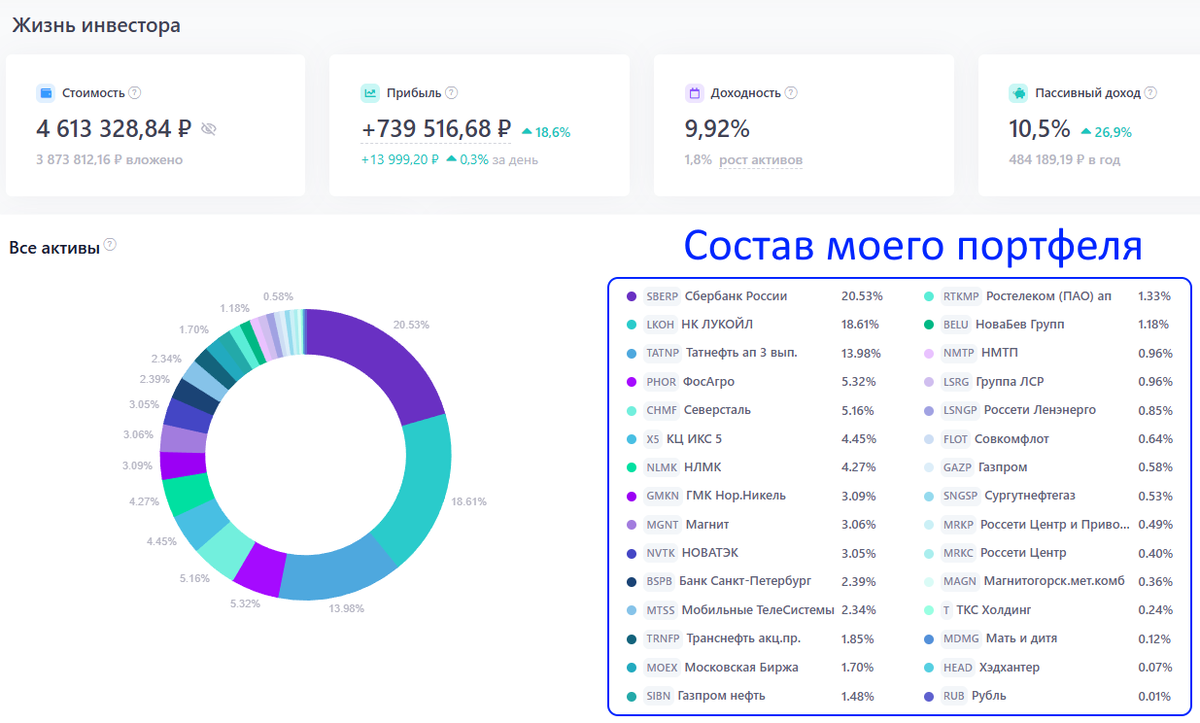Click the TRNFP ticker badge
Image resolution: width=1200 pixels, height=723 pixels.
click(663, 638)
